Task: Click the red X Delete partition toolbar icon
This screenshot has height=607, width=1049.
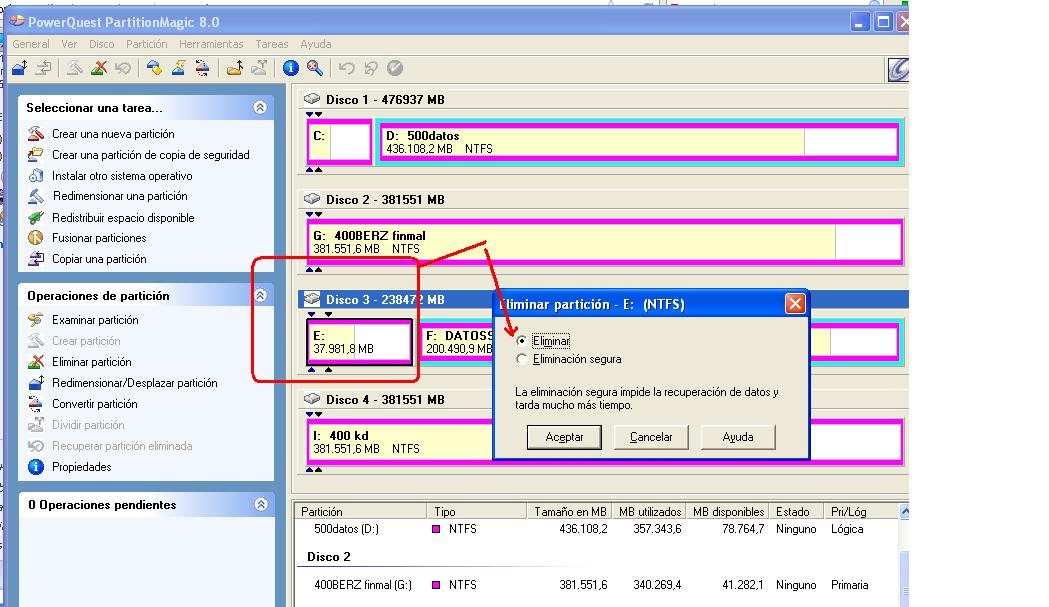Action: click(x=99, y=68)
